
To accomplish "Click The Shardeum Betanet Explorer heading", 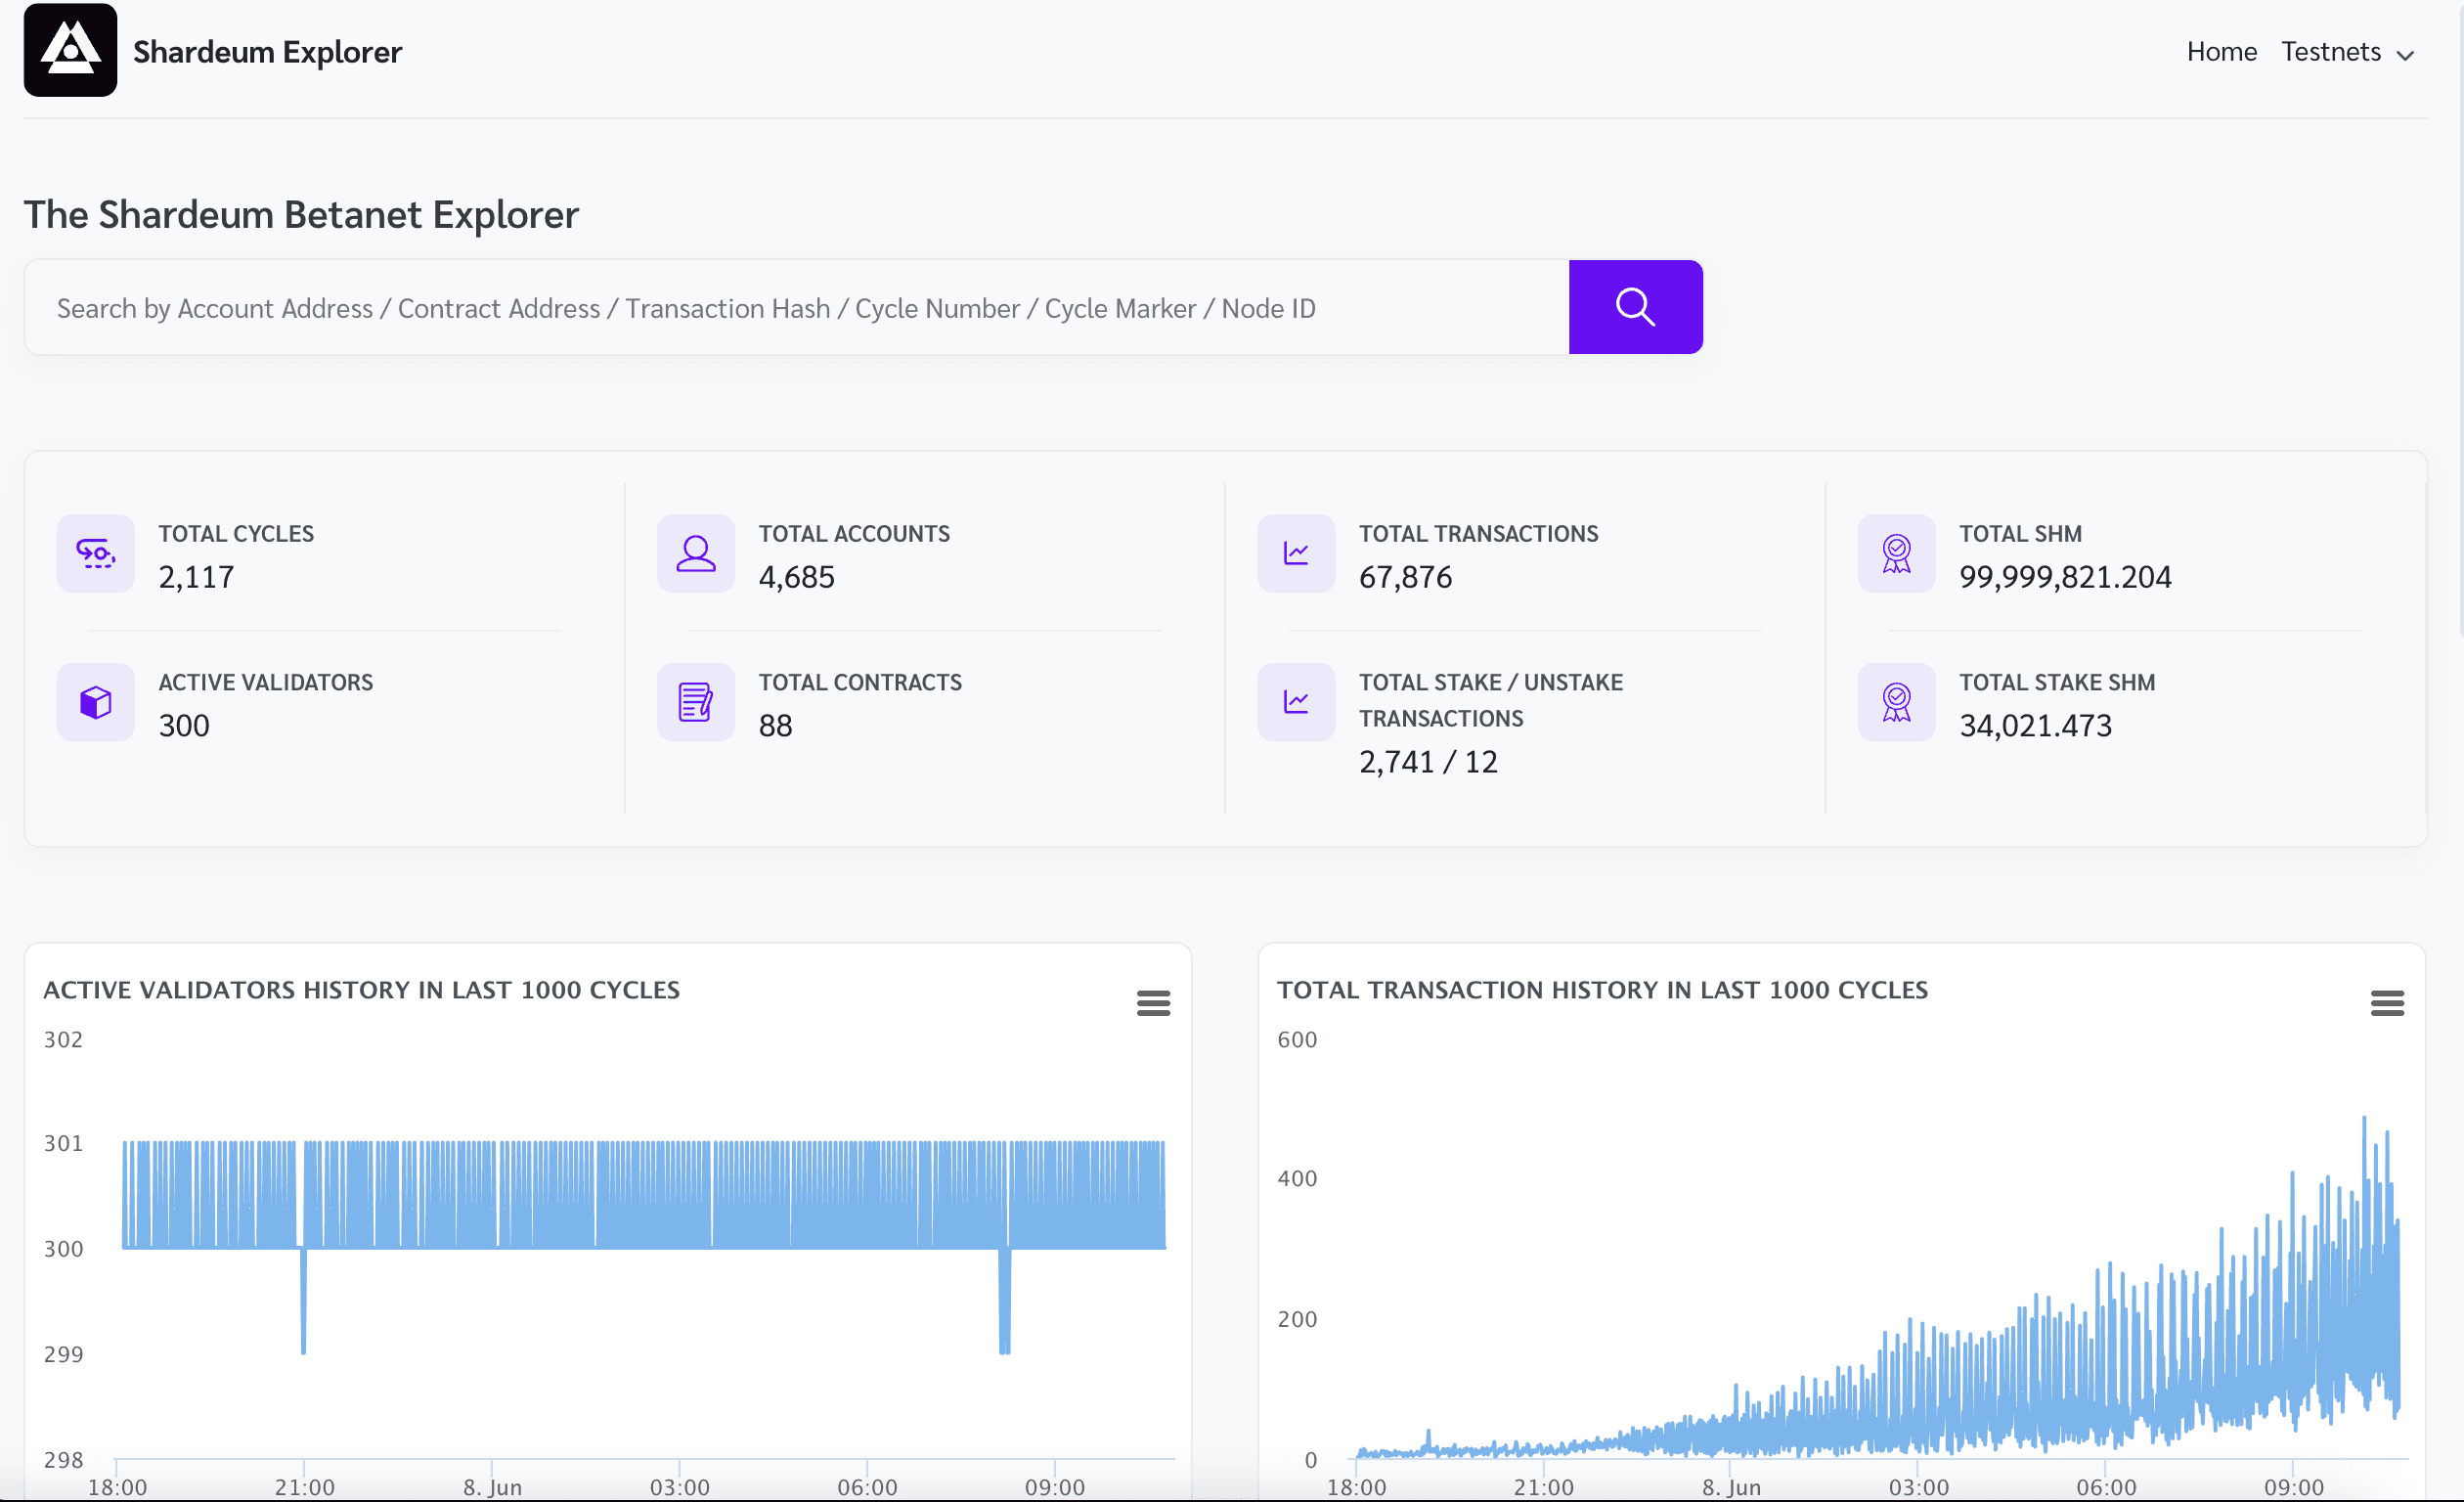I will pyautogui.click(x=301, y=215).
